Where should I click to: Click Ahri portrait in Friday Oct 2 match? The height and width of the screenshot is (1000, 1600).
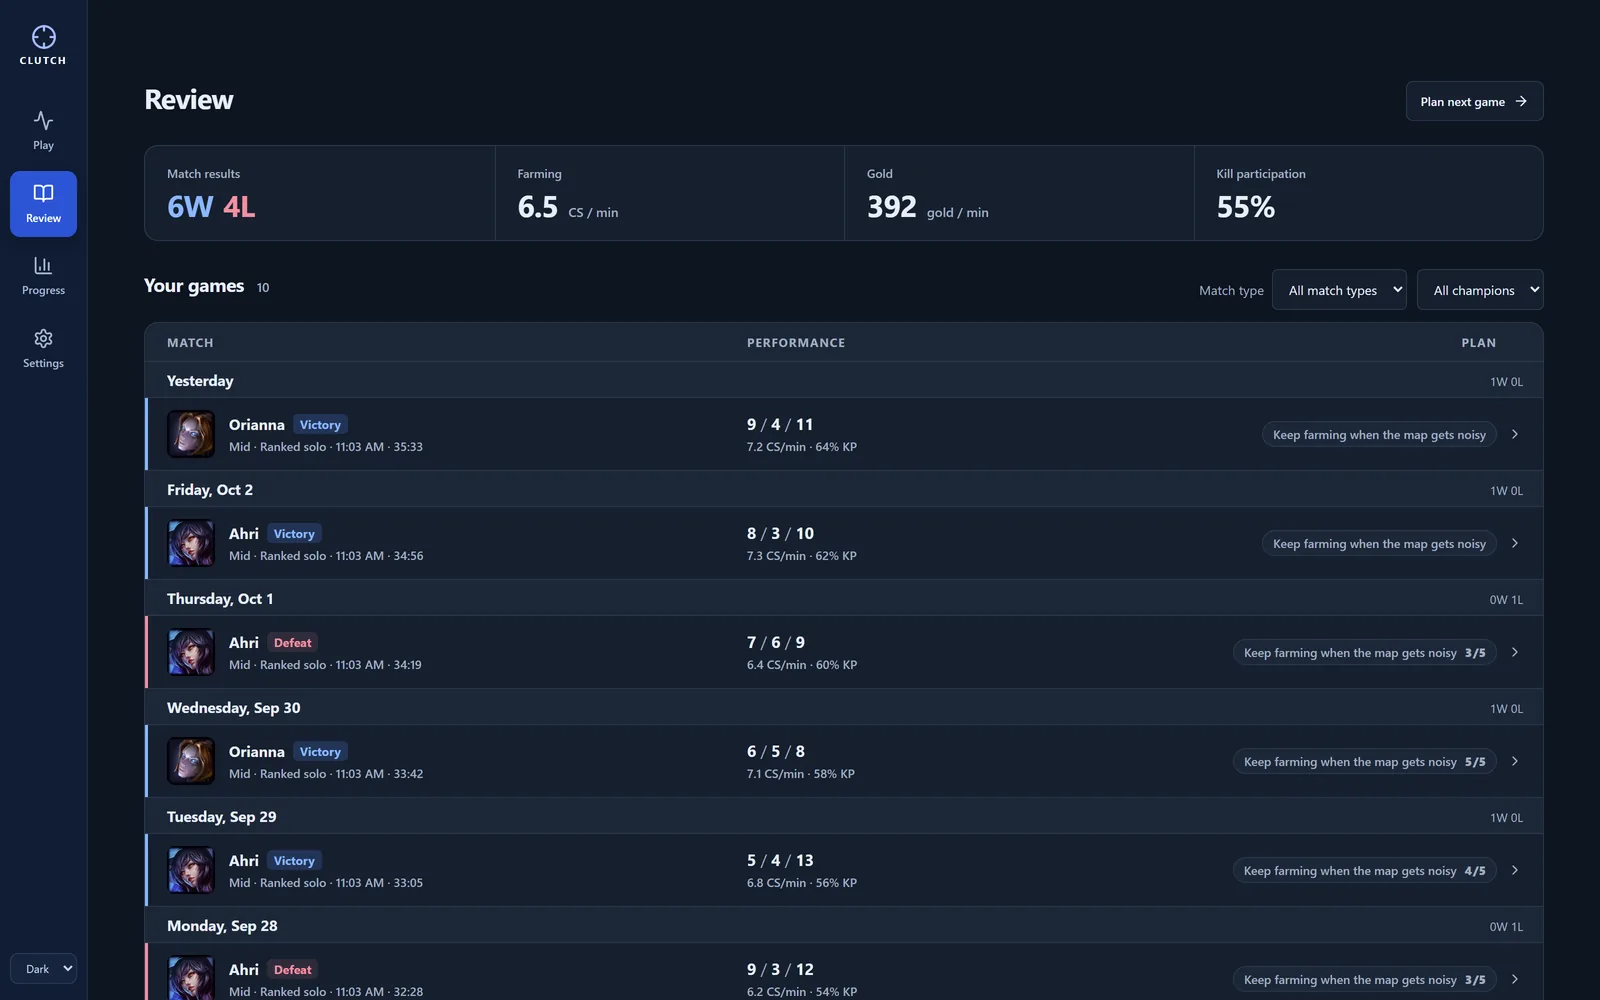click(x=191, y=543)
